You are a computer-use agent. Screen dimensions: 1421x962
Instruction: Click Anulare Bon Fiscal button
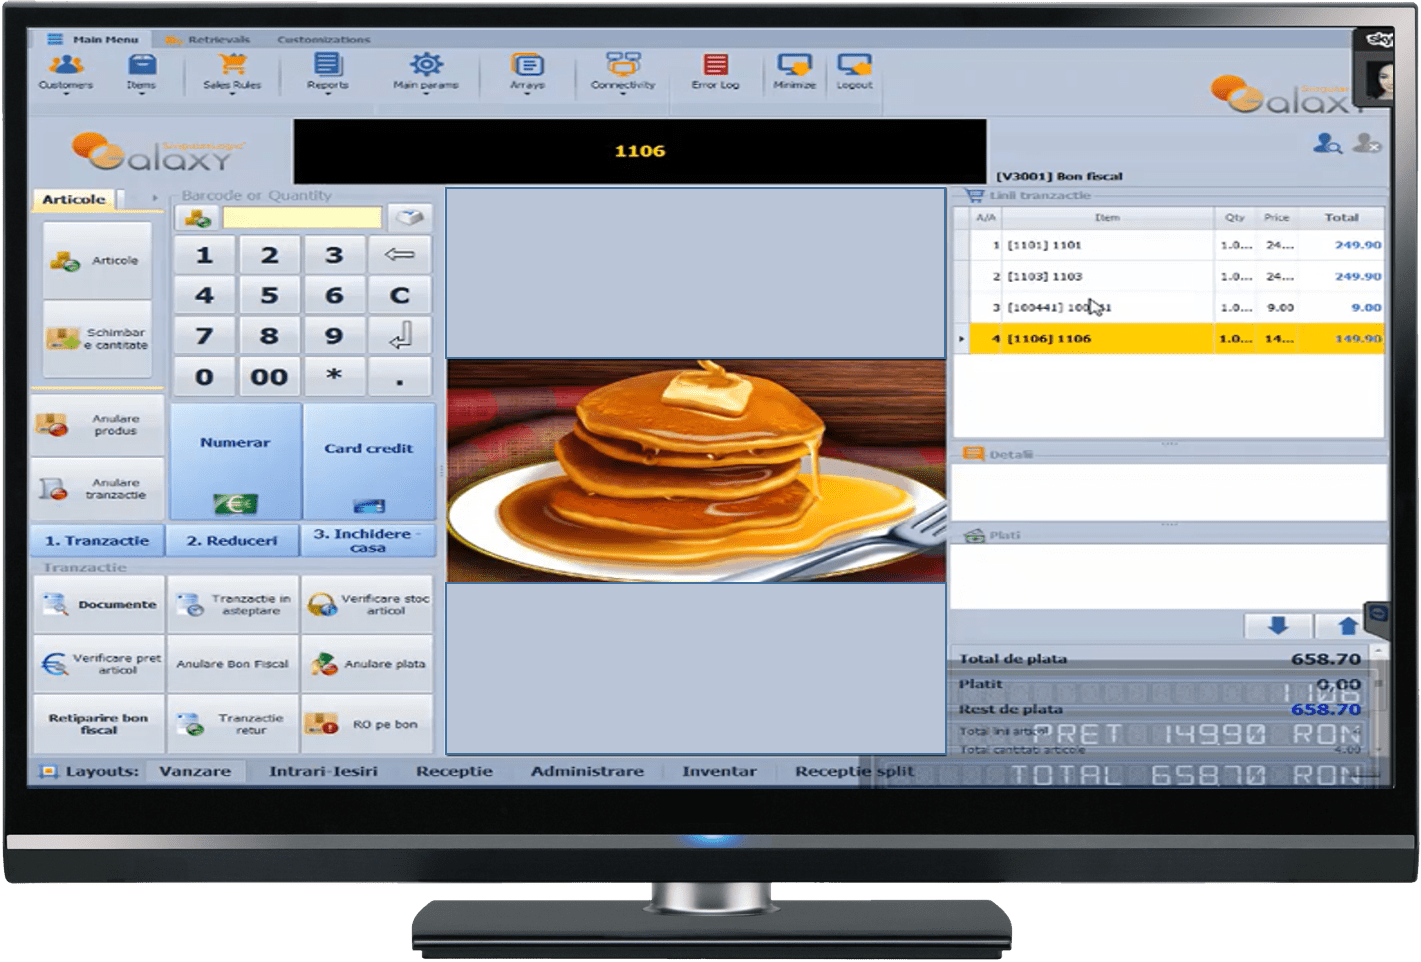coord(233,664)
